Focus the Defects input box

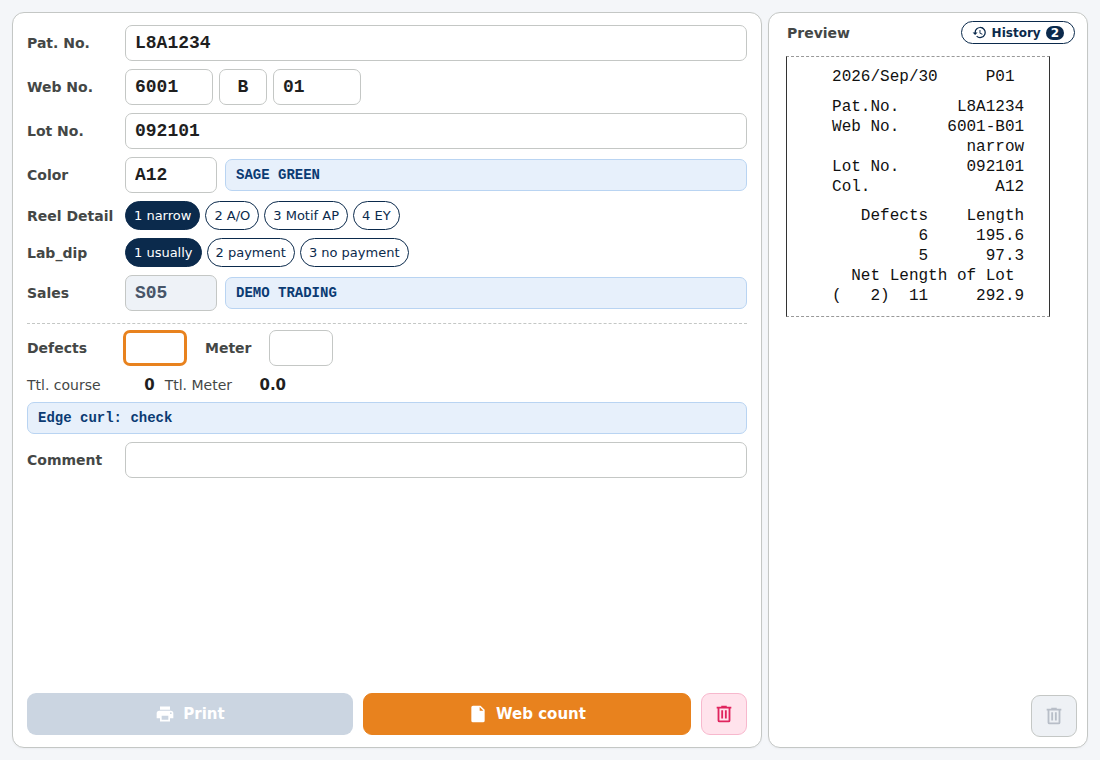click(155, 348)
